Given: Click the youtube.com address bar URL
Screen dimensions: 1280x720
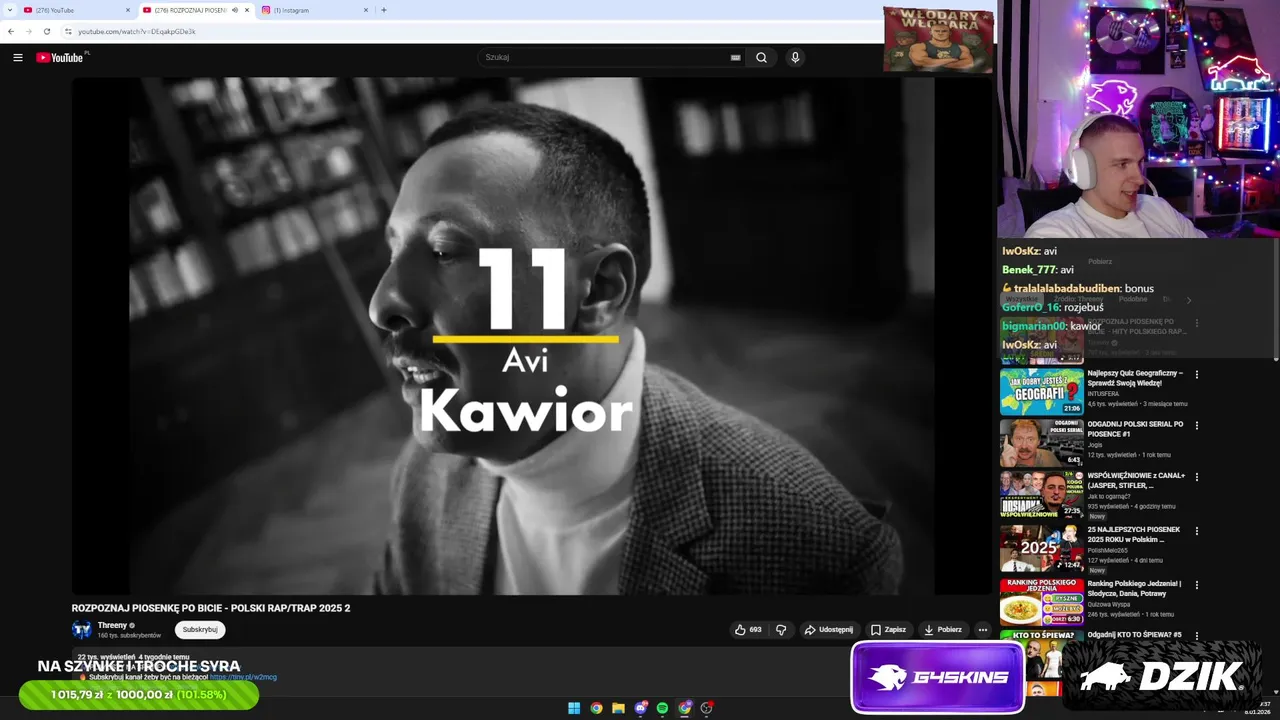Looking at the screenshot, I should click(137, 32).
